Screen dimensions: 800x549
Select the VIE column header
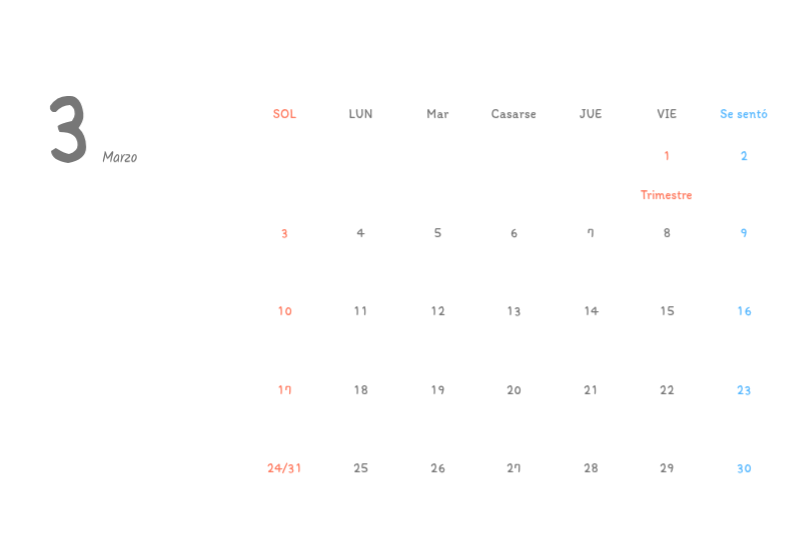tap(667, 114)
